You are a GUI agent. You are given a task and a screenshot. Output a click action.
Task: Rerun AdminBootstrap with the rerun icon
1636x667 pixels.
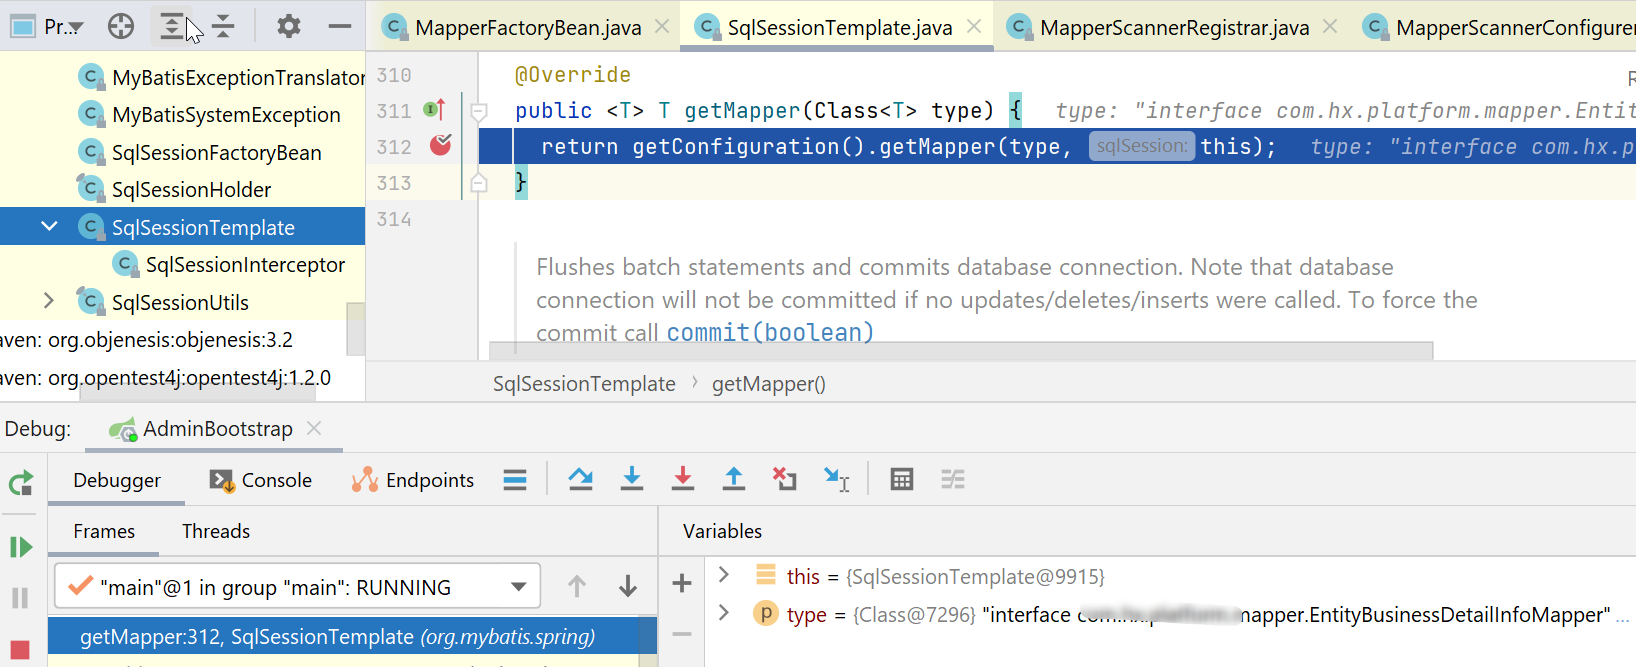(x=20, y=484)
